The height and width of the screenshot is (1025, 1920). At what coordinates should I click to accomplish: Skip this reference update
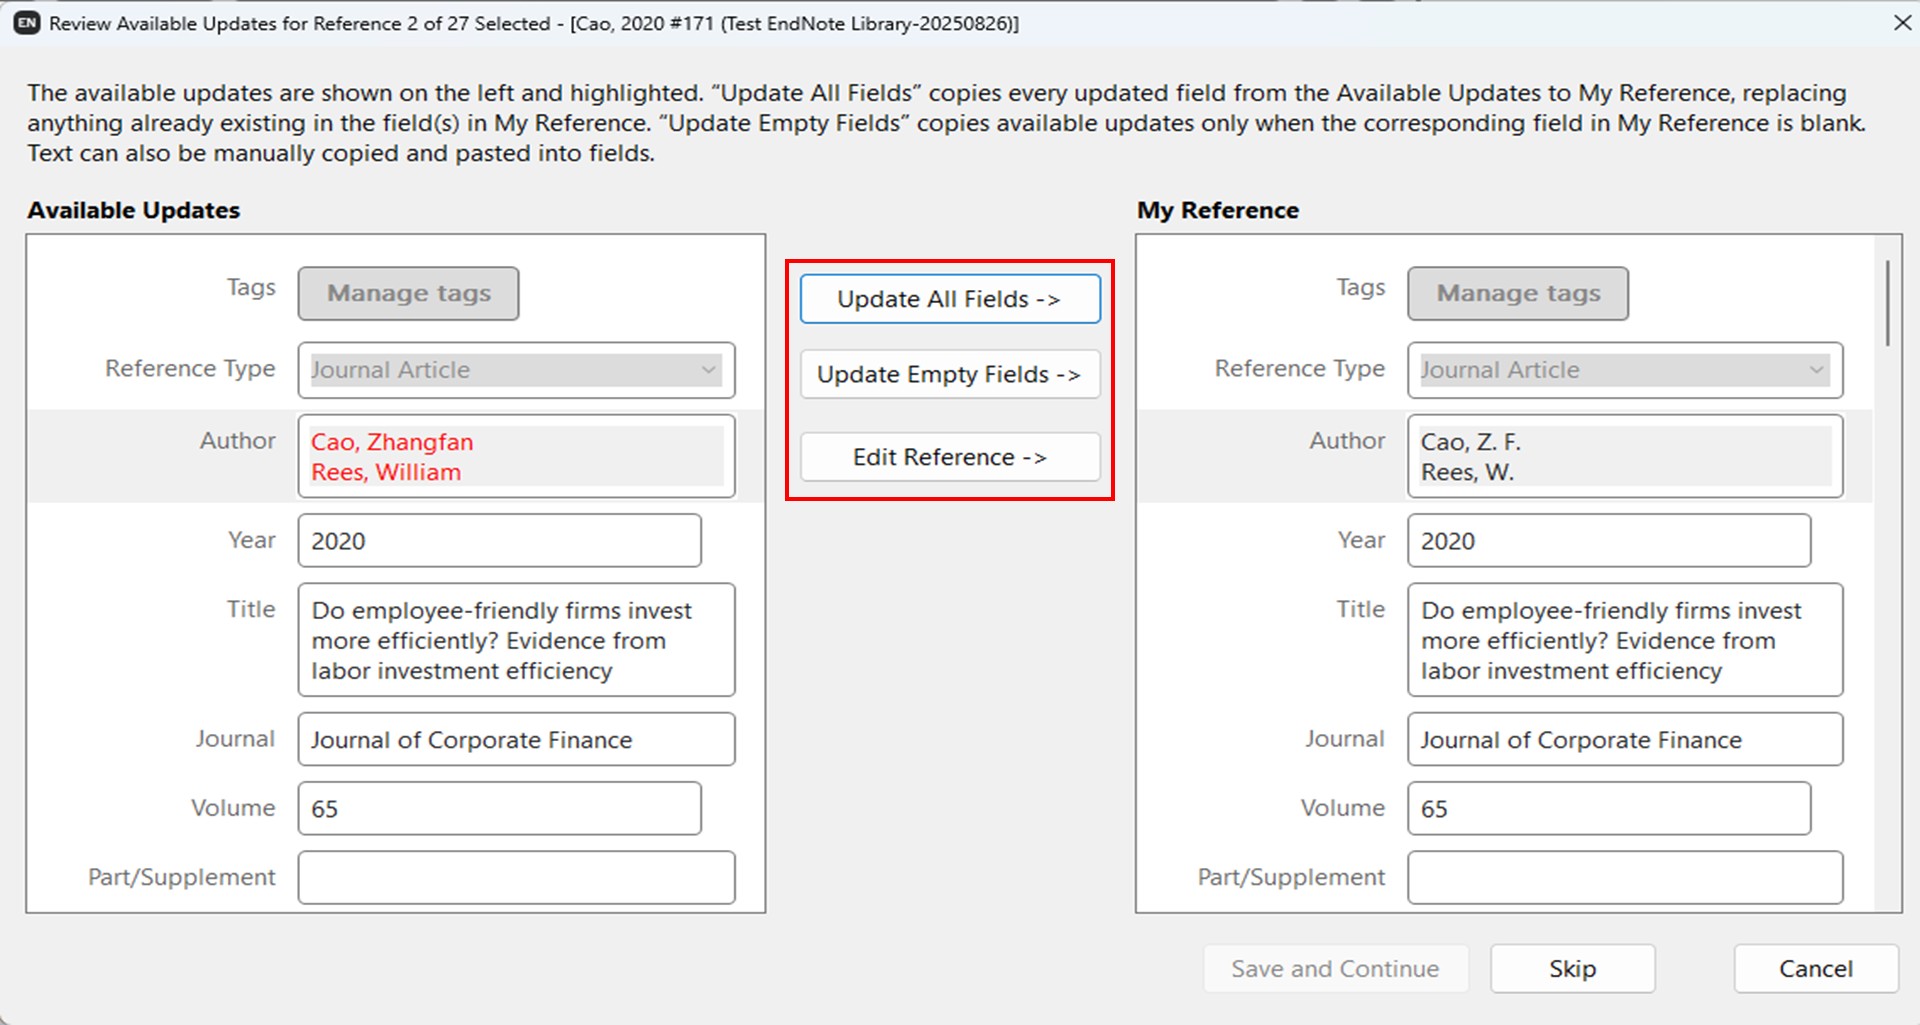click(1572, 969)
